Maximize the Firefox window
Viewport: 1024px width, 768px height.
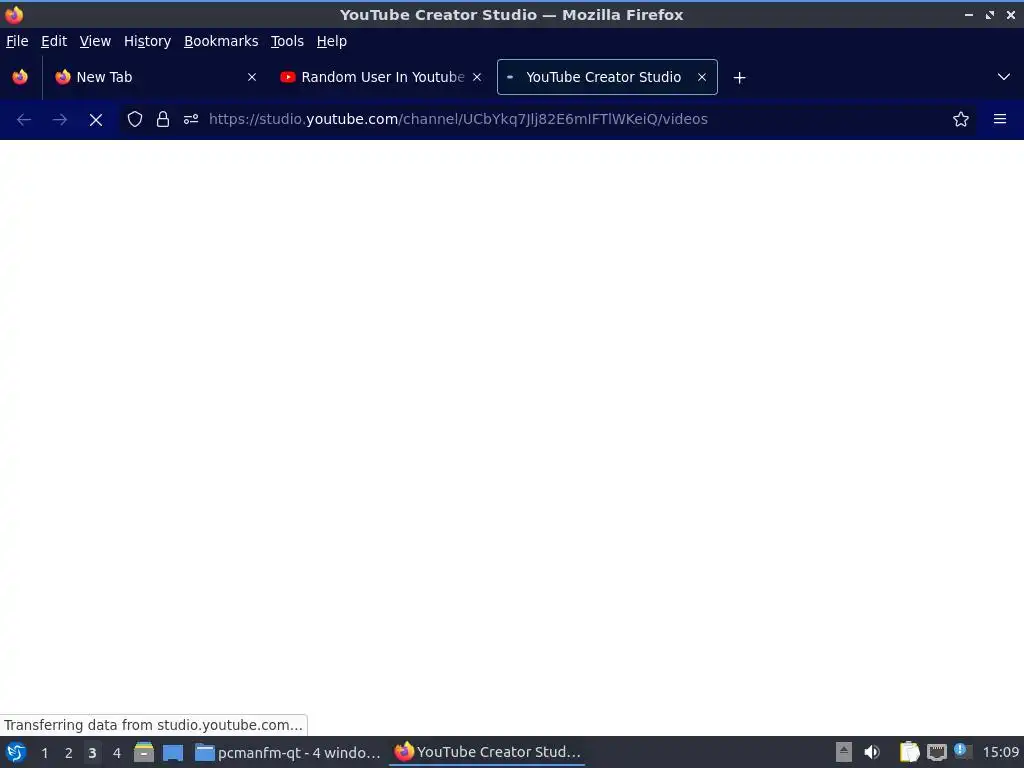coord(990,14)
